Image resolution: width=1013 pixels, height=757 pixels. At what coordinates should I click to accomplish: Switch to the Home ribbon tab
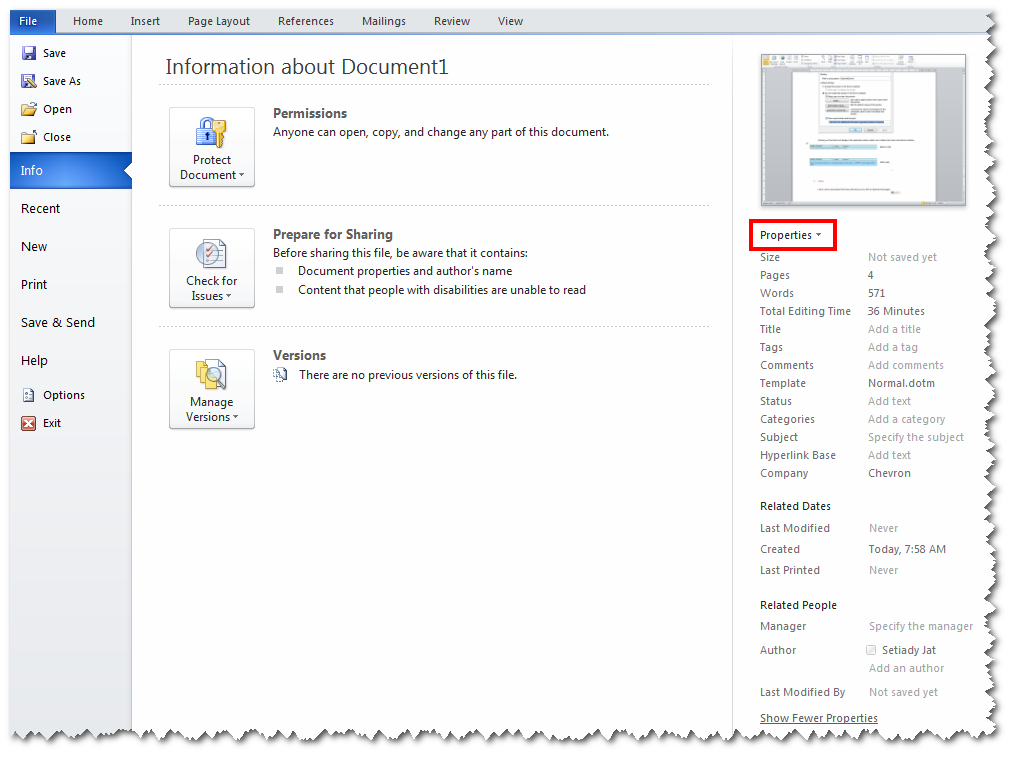tap(88, 20)
